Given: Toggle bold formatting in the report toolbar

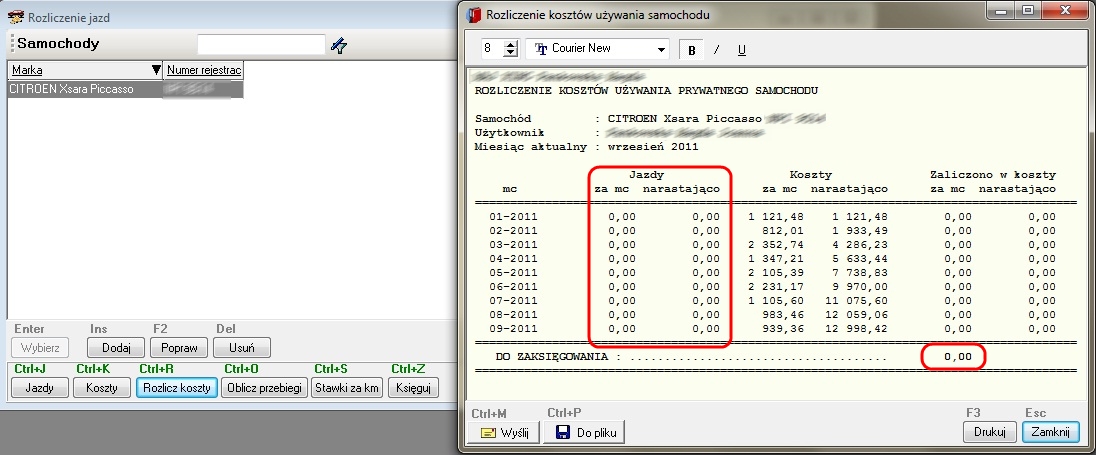Looking at the screenshot, I should [692, 50].
